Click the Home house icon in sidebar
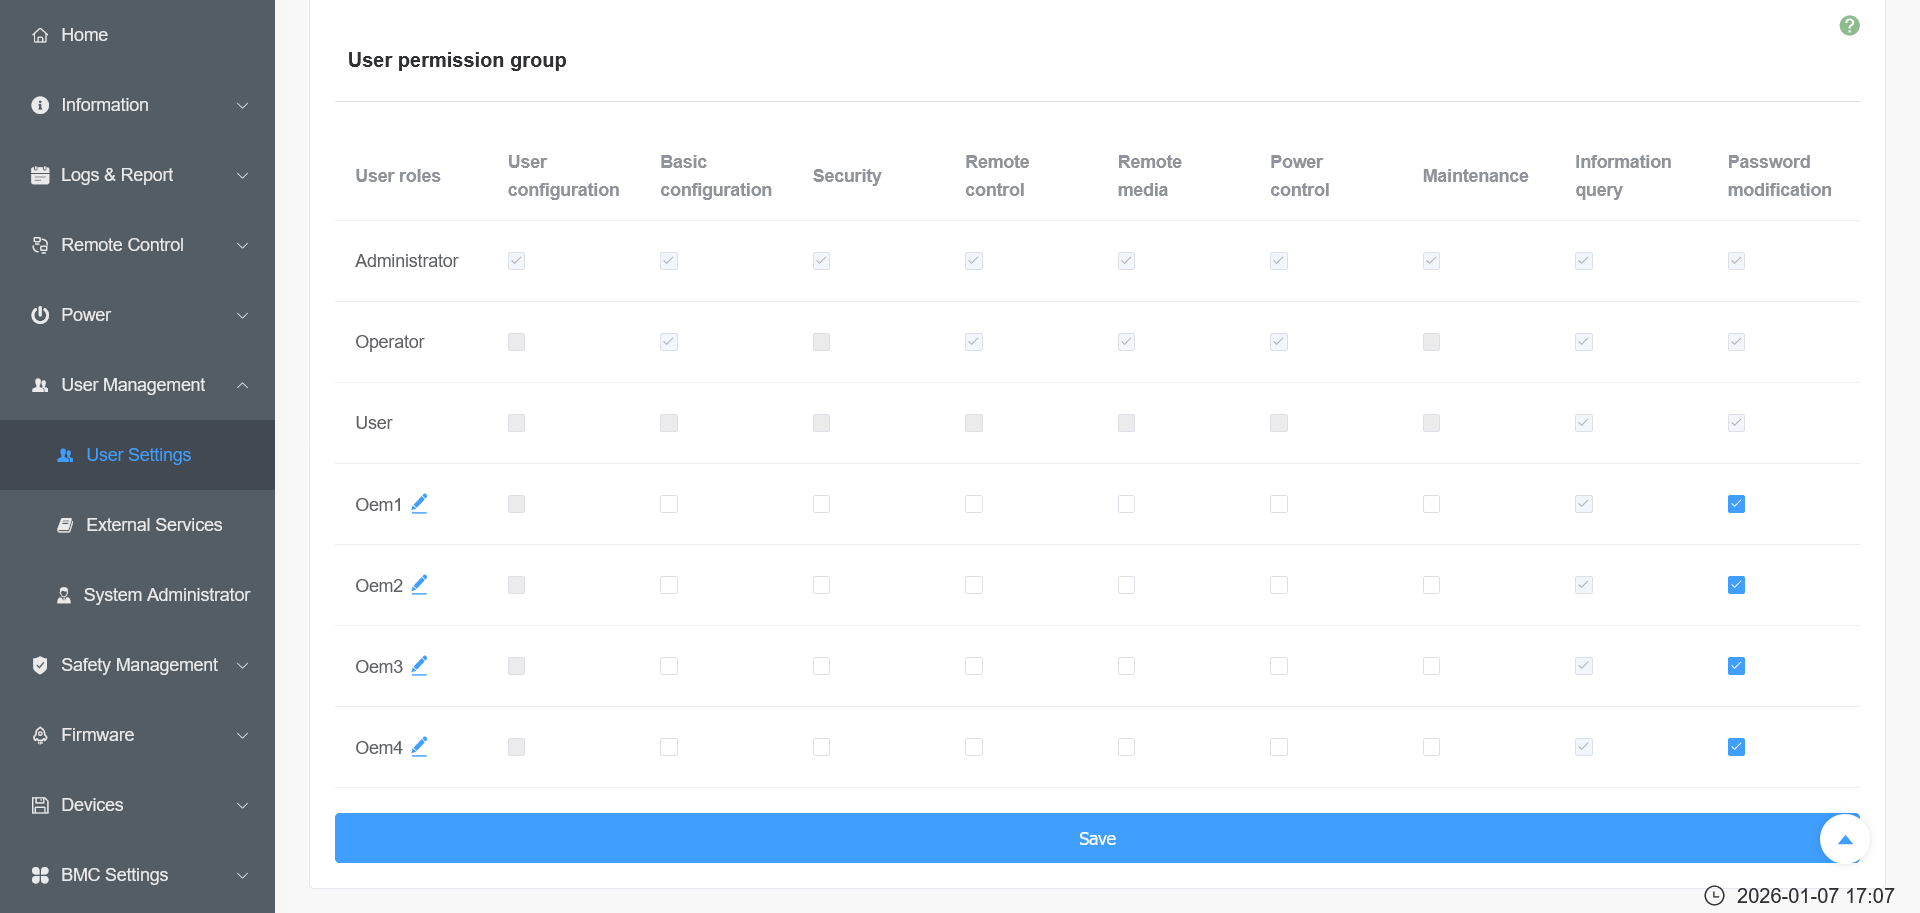This screenshot has height=913, width=1920. coord(40,35)
